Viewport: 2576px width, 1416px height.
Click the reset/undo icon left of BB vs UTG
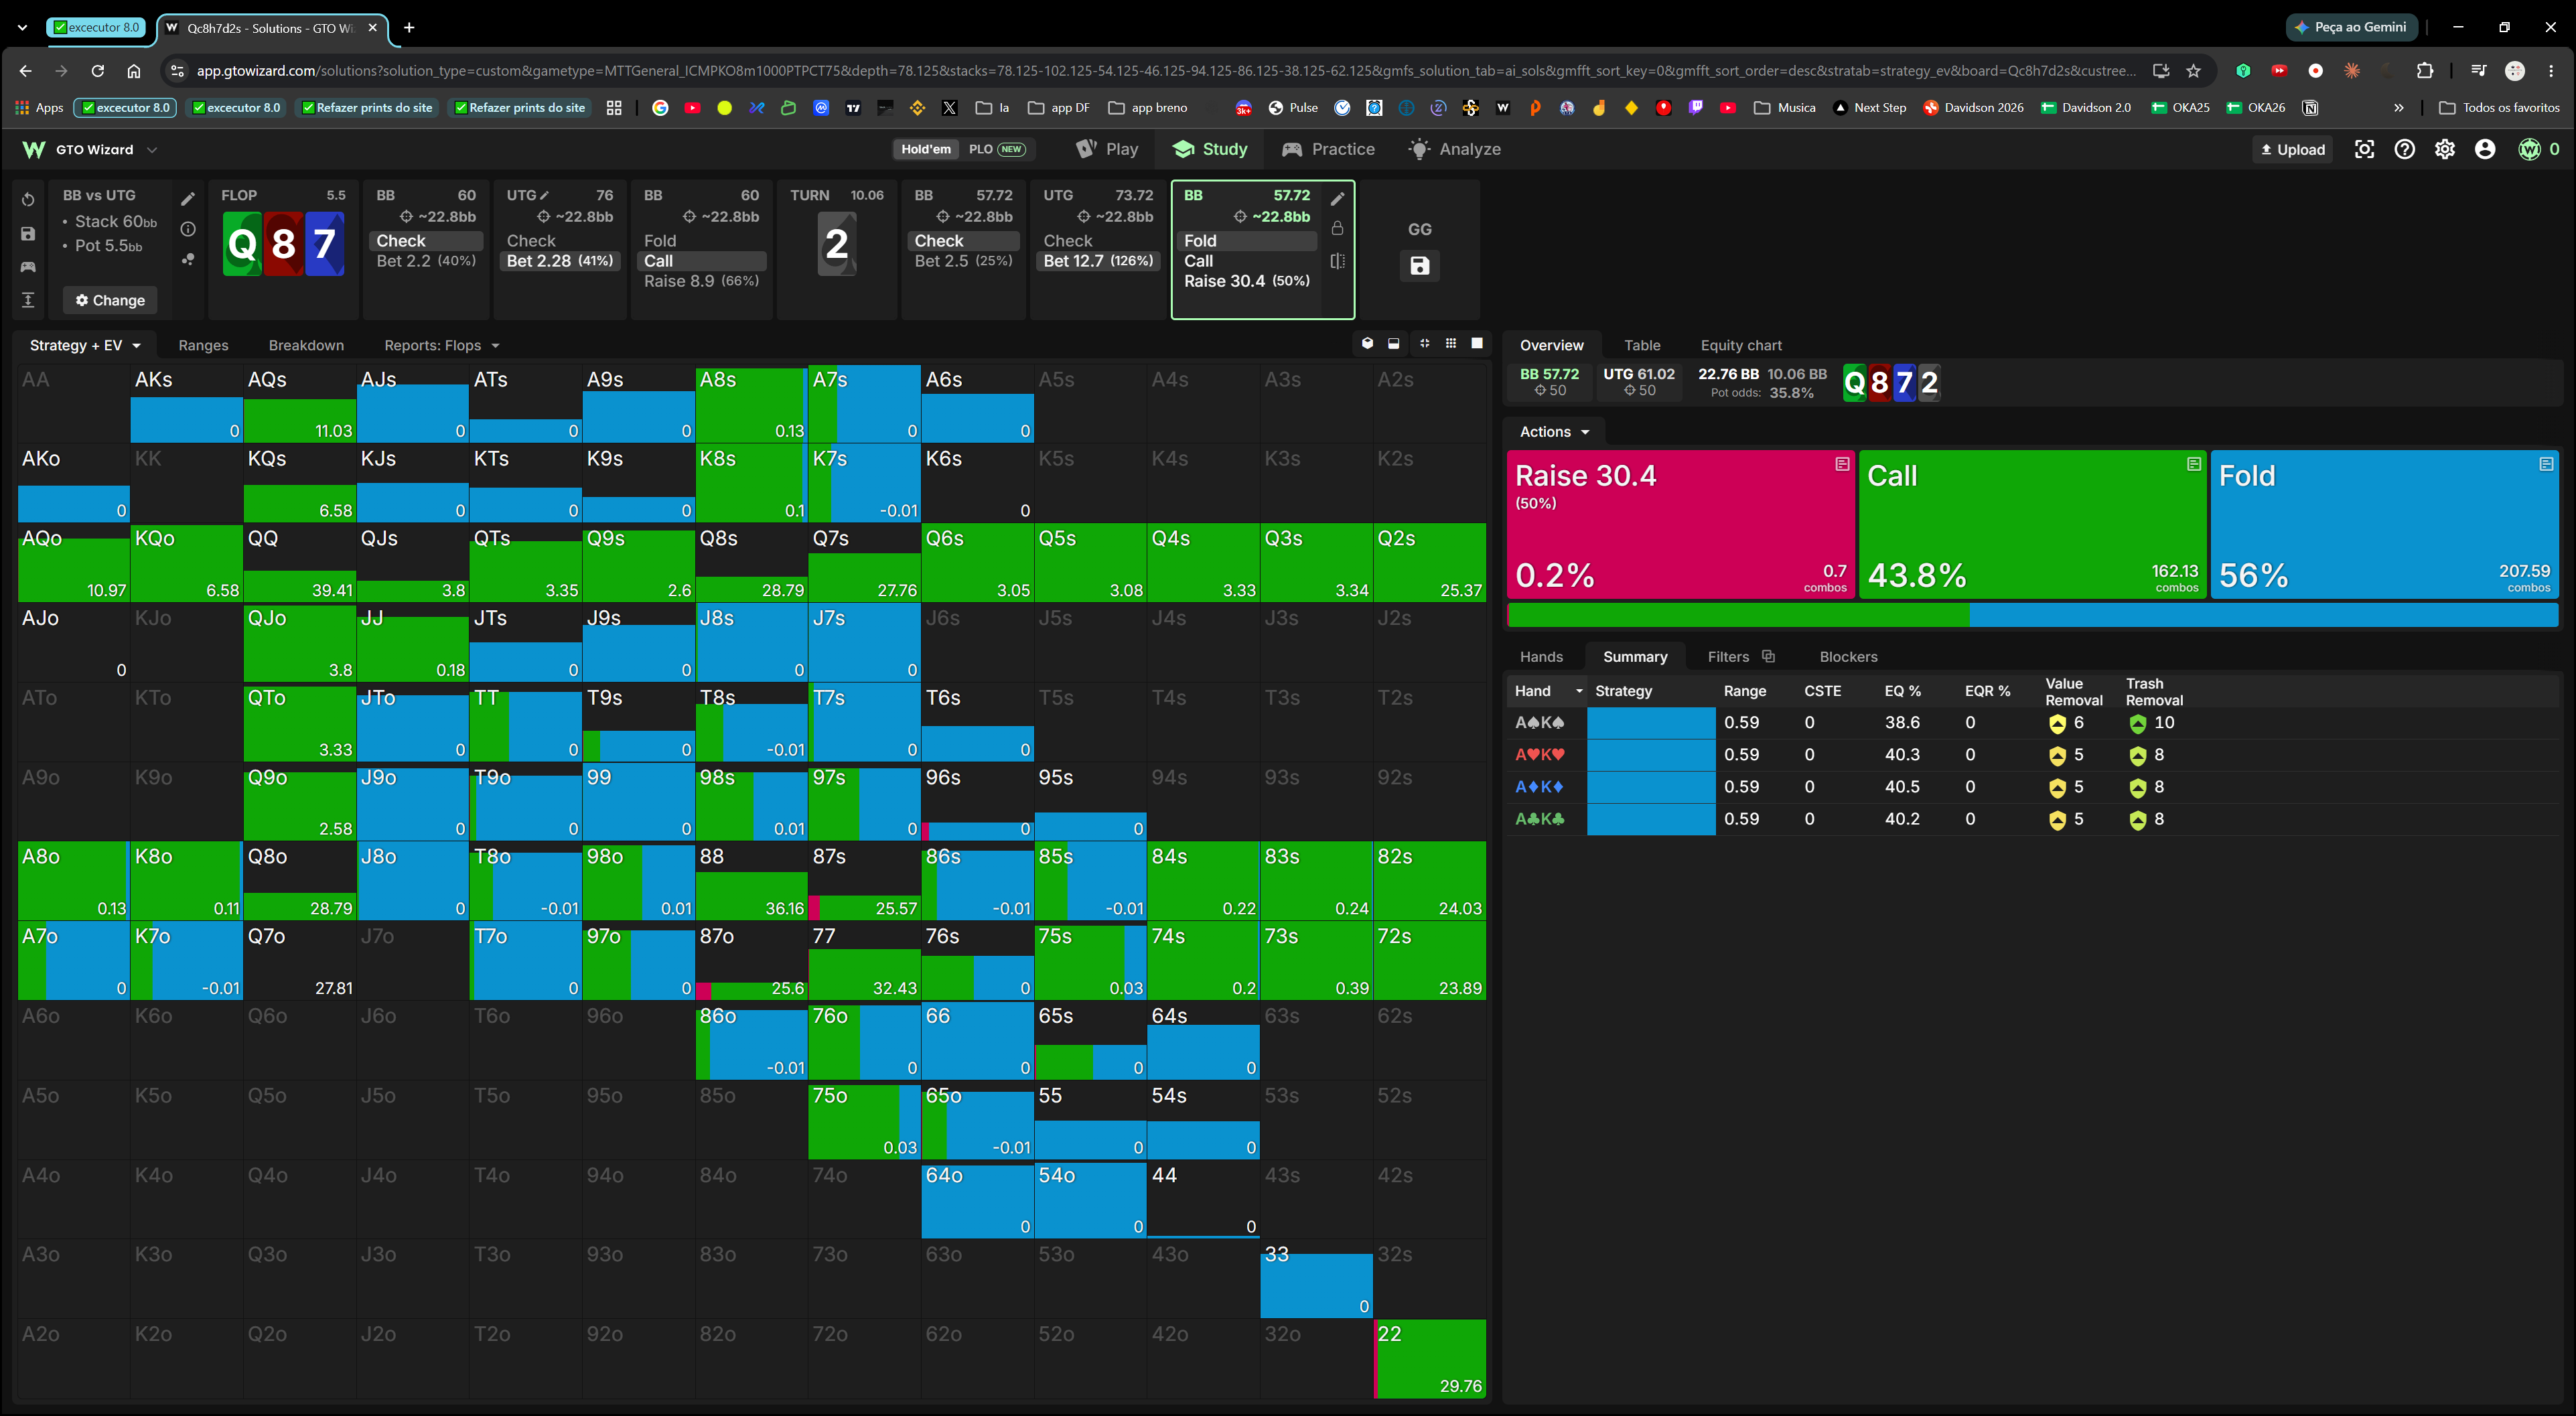click(28, 200)
